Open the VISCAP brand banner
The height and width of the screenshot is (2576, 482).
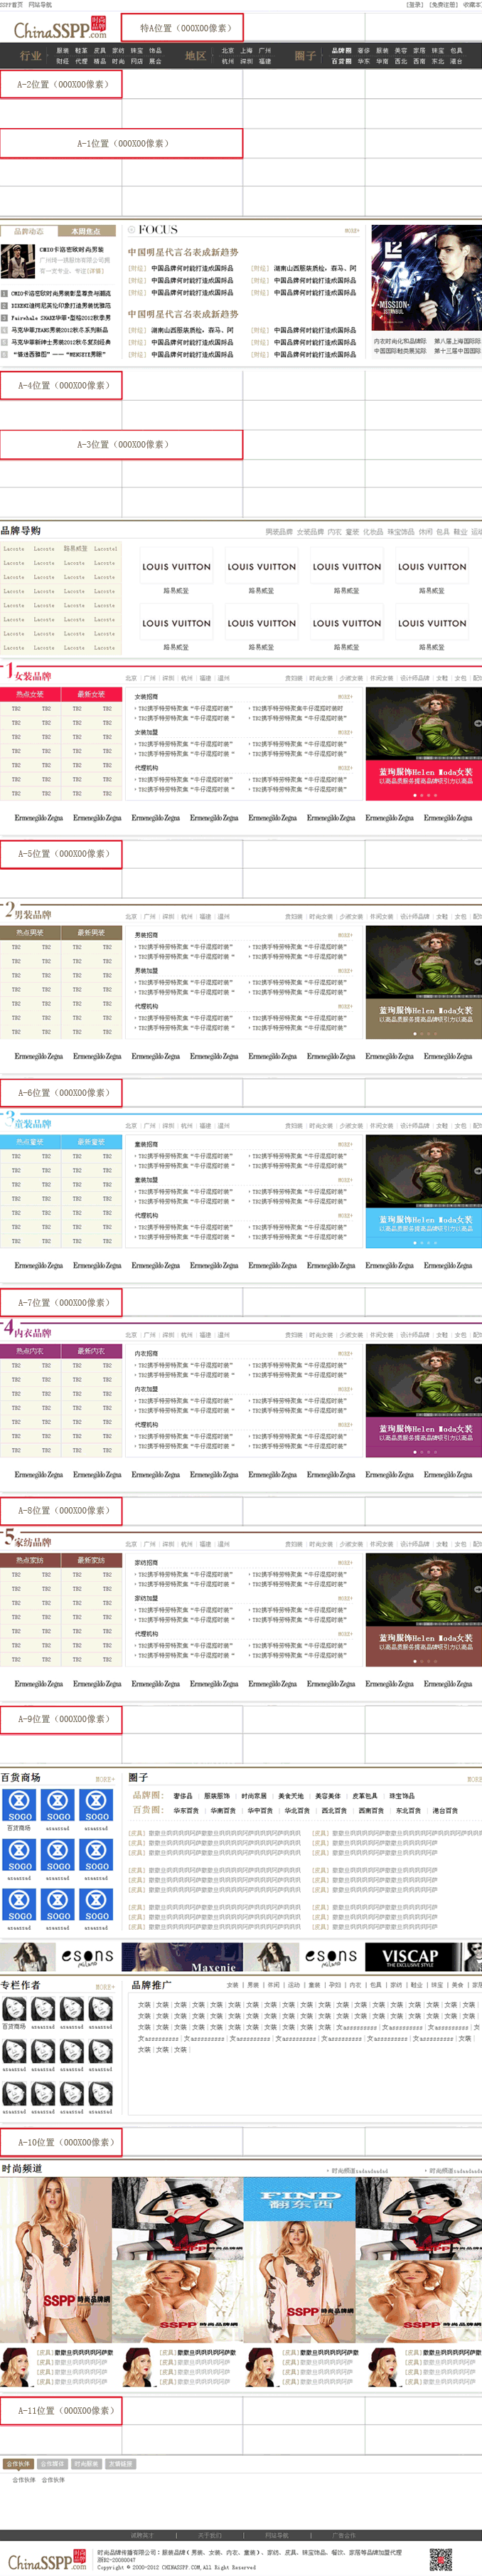click(411, 1957)
